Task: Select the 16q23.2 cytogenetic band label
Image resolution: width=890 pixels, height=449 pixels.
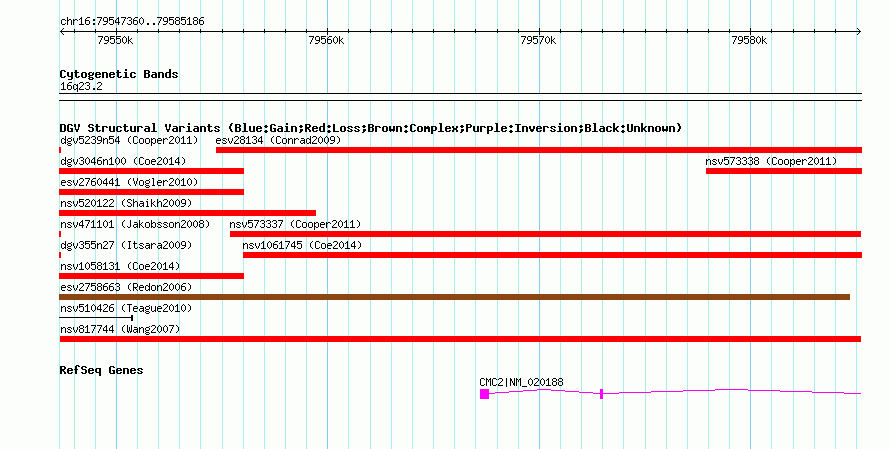Action: pos(81,86)
